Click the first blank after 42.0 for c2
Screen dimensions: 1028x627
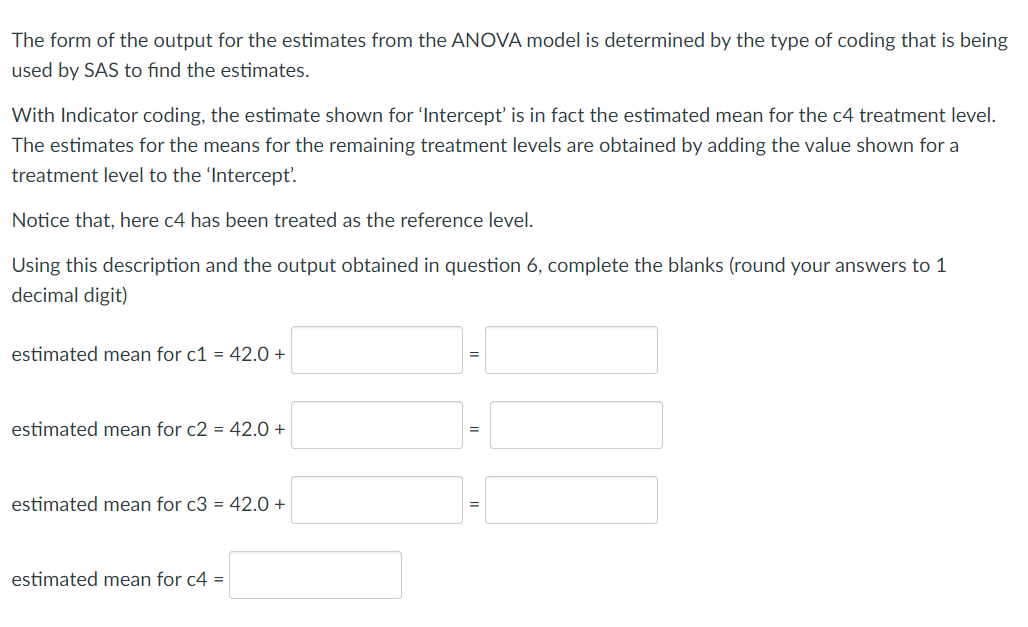pos(376,425)
